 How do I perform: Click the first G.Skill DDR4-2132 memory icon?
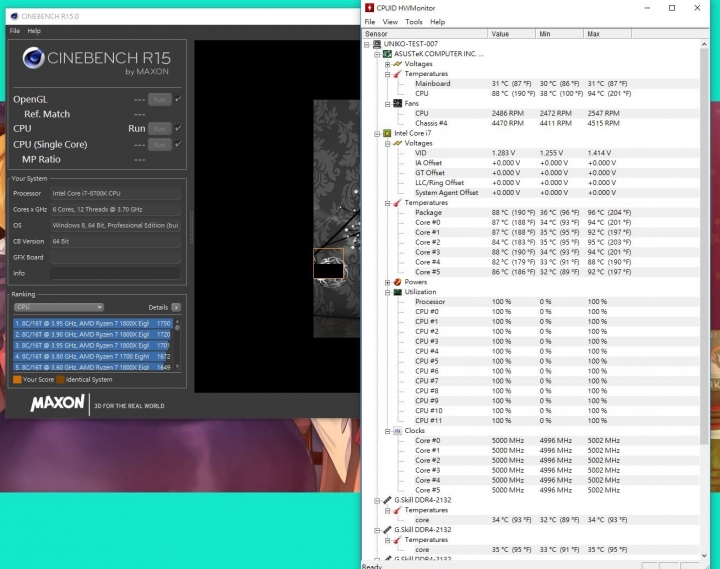tap(387, 500)
